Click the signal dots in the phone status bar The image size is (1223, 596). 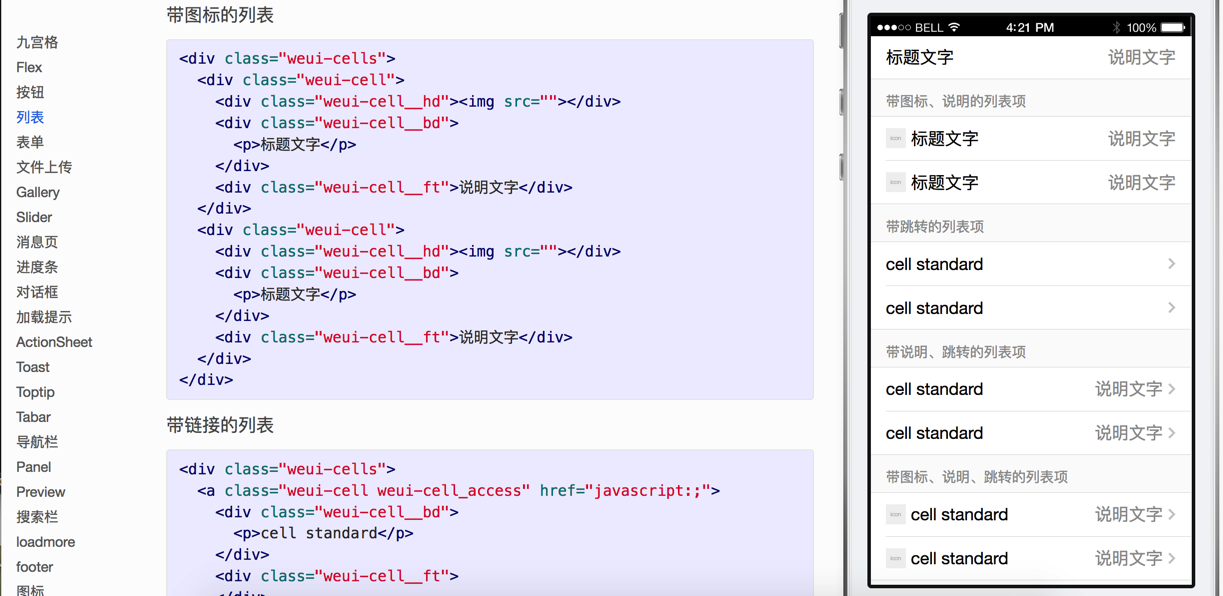(x=894, y=27)
